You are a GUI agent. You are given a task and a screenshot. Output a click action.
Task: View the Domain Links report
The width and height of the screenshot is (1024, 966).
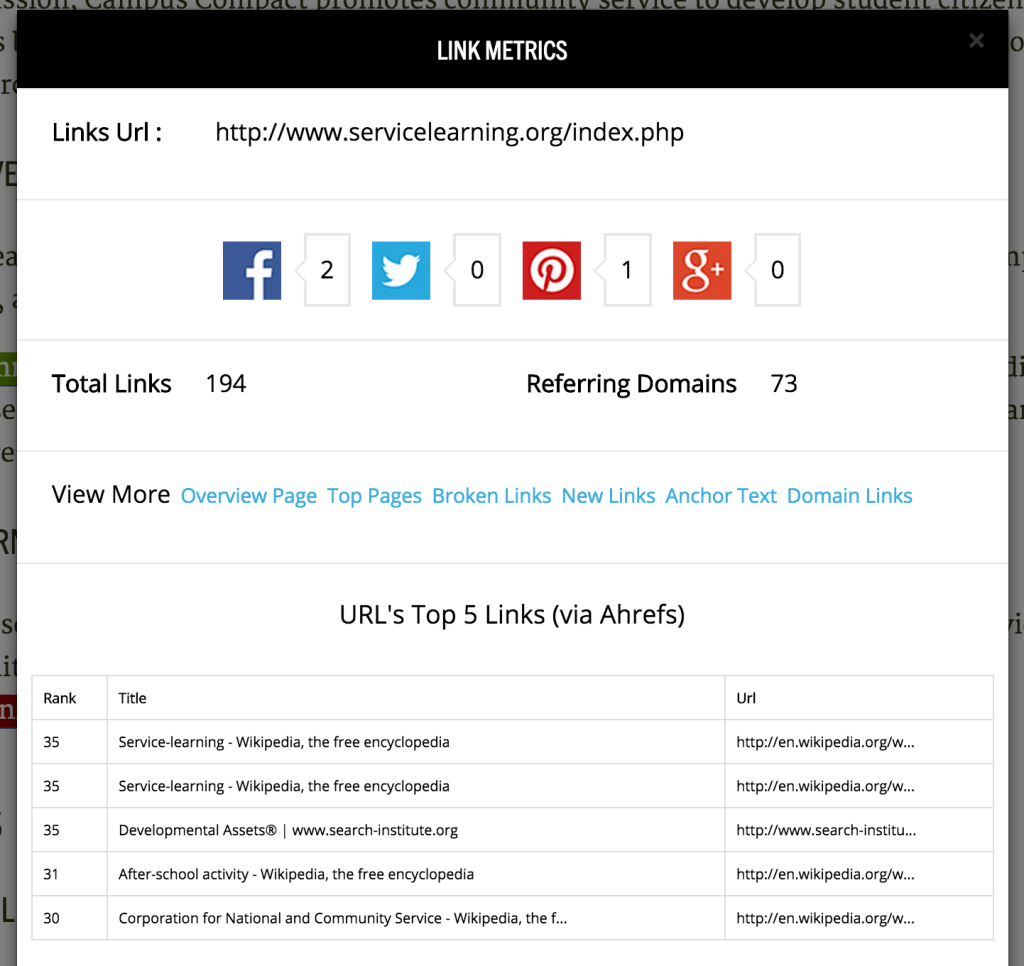coord(849,495)
